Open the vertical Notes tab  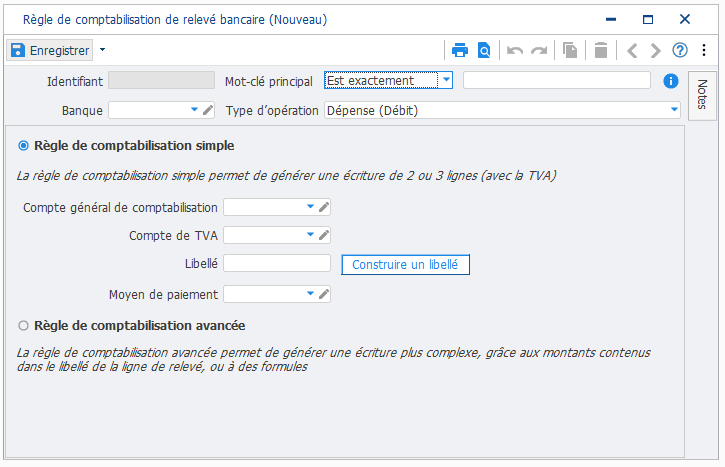[x=702, y=96]
